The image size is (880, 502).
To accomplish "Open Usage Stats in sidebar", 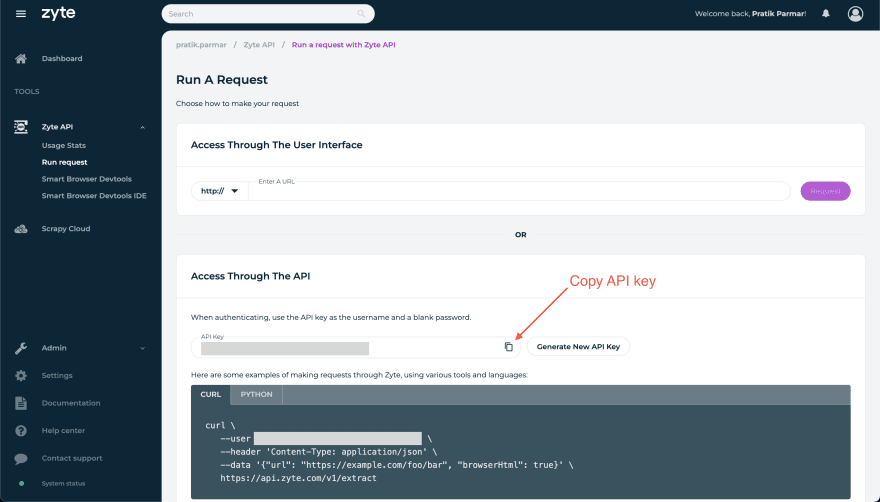I will [x=63, y=145].
